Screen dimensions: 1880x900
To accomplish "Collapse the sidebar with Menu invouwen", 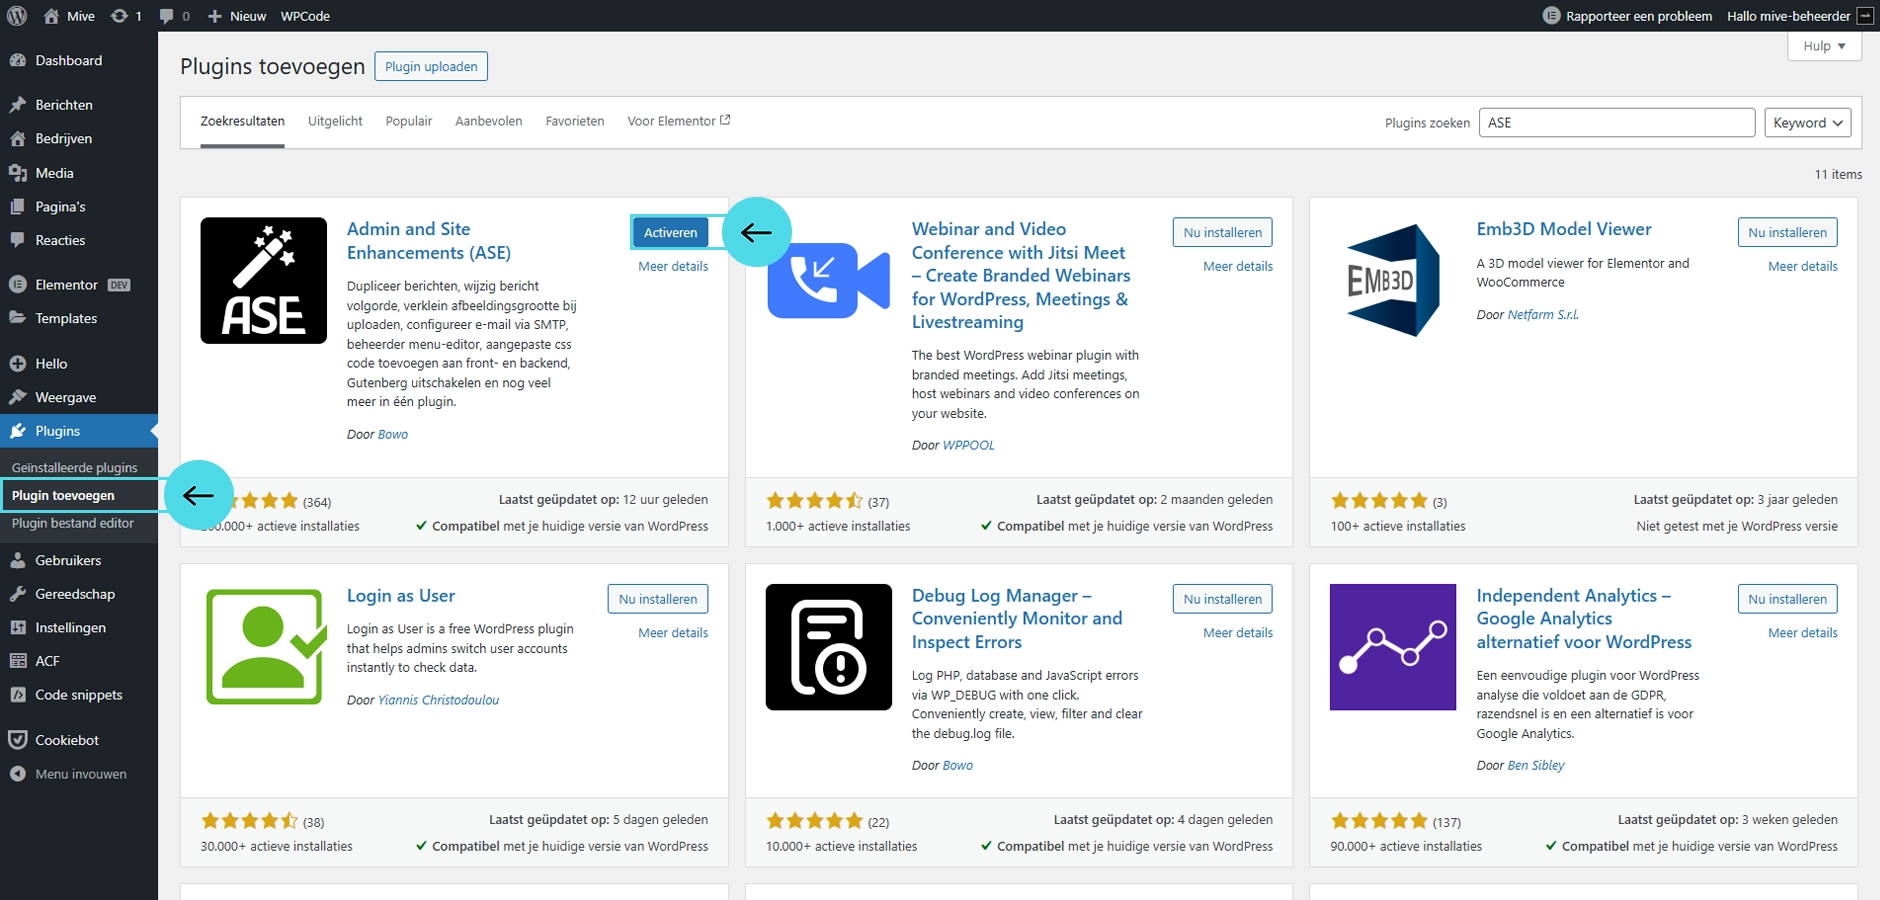I will pyautogui.click(x=80, y=774).
